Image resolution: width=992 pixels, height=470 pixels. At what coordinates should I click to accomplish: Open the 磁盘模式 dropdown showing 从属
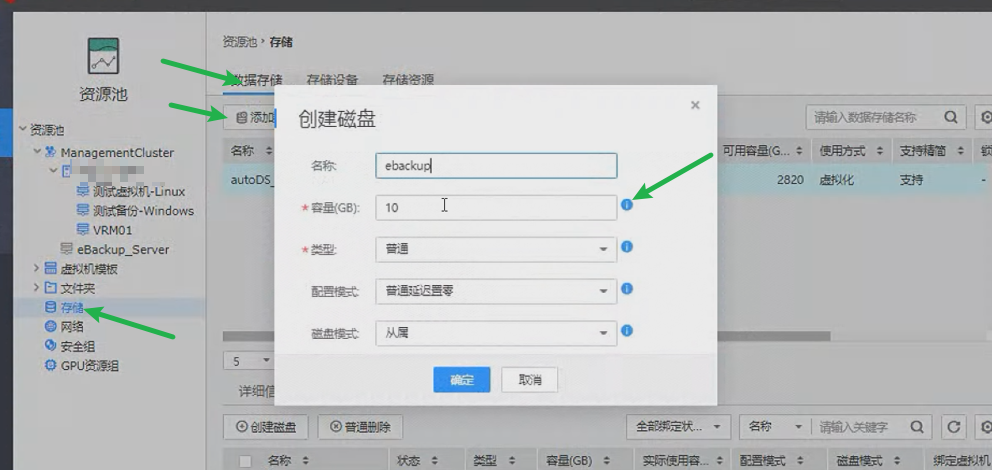coord(495,333)
